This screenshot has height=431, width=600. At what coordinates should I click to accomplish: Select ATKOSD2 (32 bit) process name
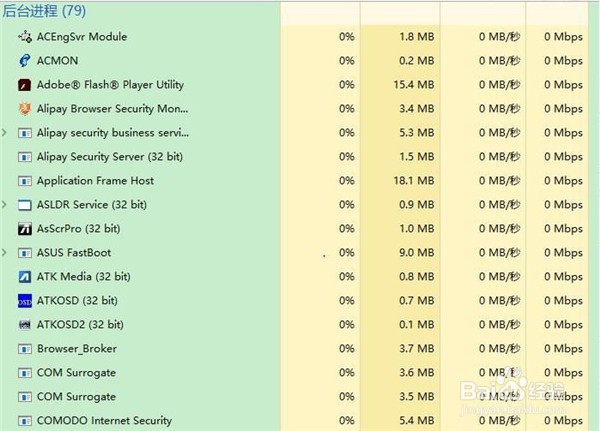pyautogui.click(x=80, y=325)
